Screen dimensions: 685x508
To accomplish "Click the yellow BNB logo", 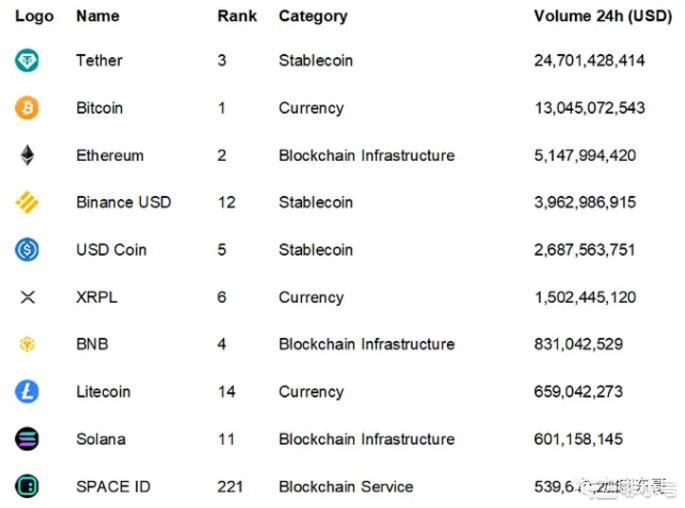I will (x=27, y=345).
